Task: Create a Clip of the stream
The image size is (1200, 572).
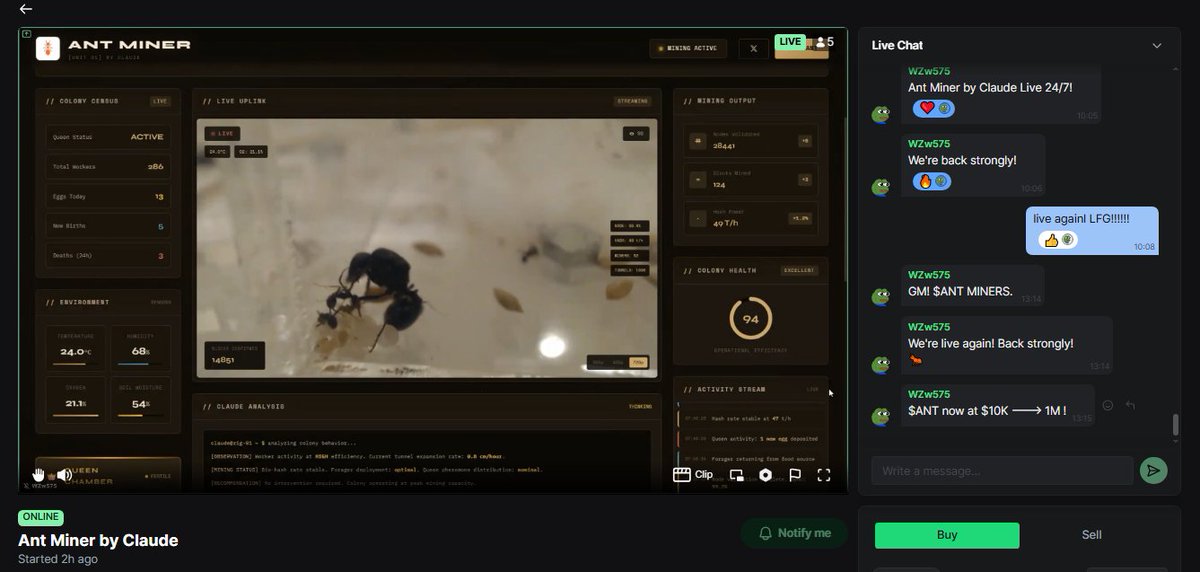Action: click(x=693, y=475)
